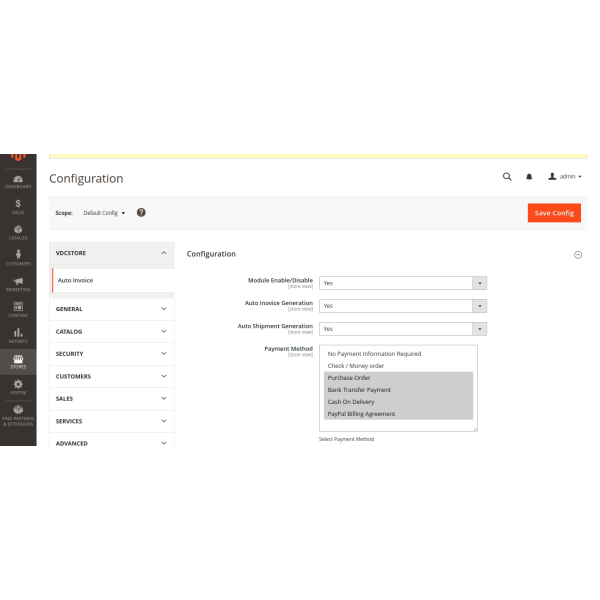Click the scope help question mark icon
Screen dimensions: 600x600
point(141,212)
